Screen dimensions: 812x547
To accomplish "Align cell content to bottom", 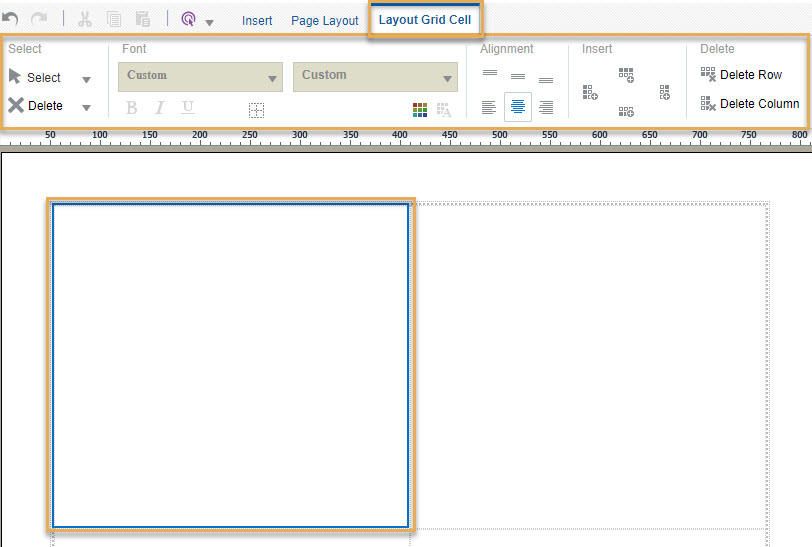I will [546, 80].
